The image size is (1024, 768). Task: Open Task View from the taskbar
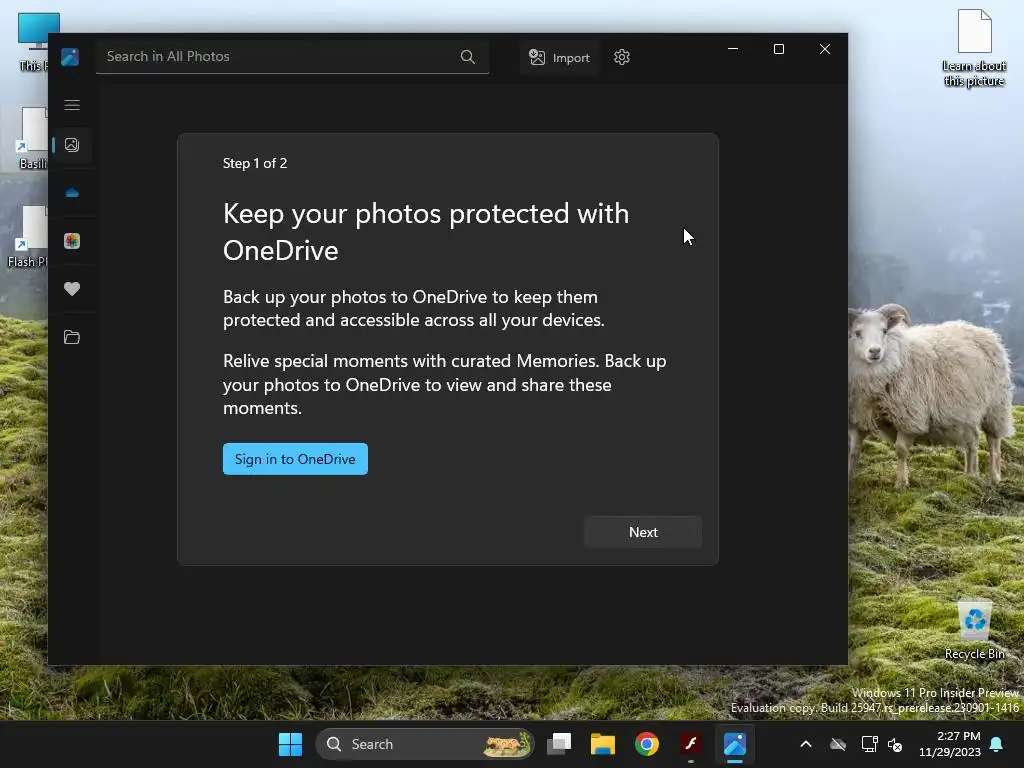point(559,744)
